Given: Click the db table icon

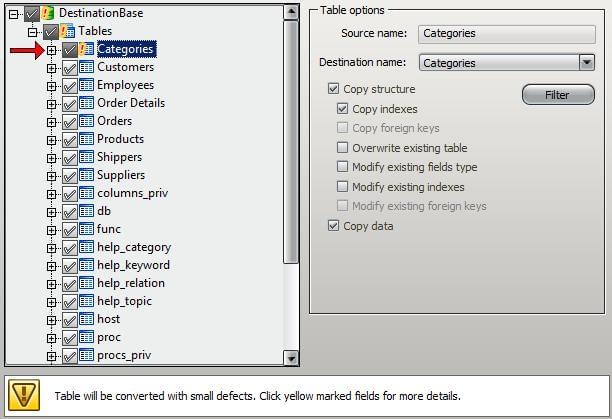Looking at the screenshot, I should pyautogui.click(x=86, y=211).
